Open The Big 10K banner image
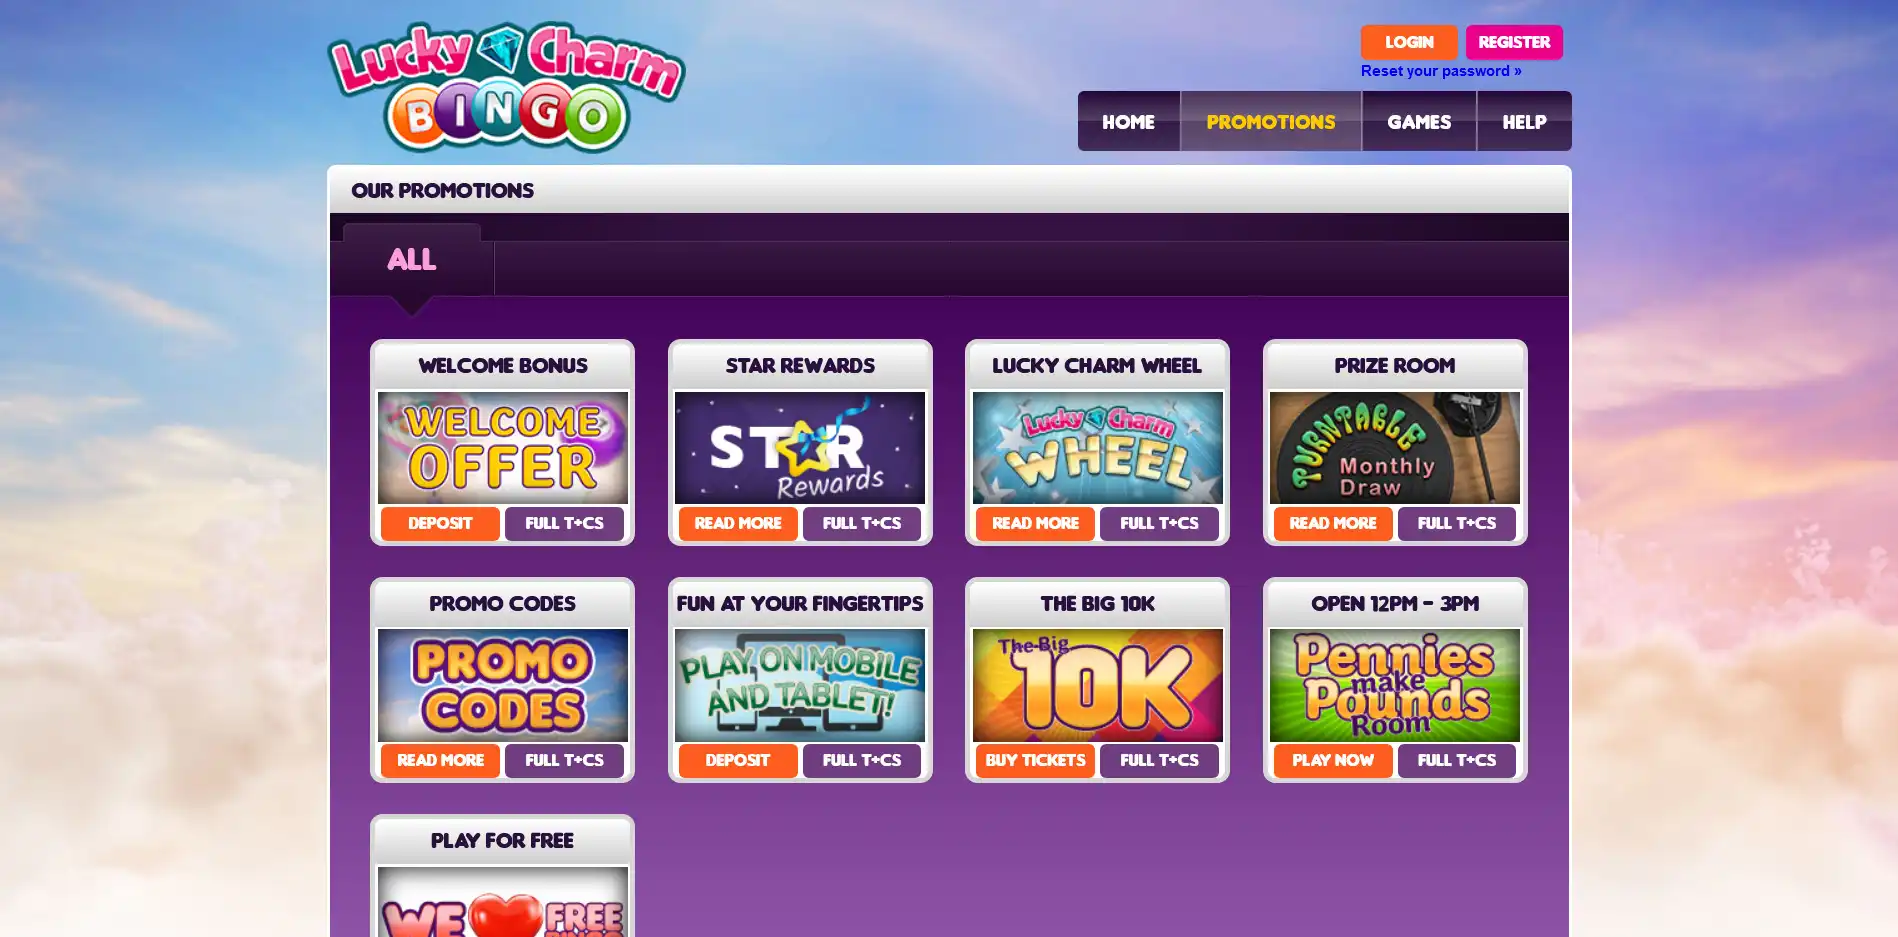The image size is (1898, 937). click(x=1098, y=685)
